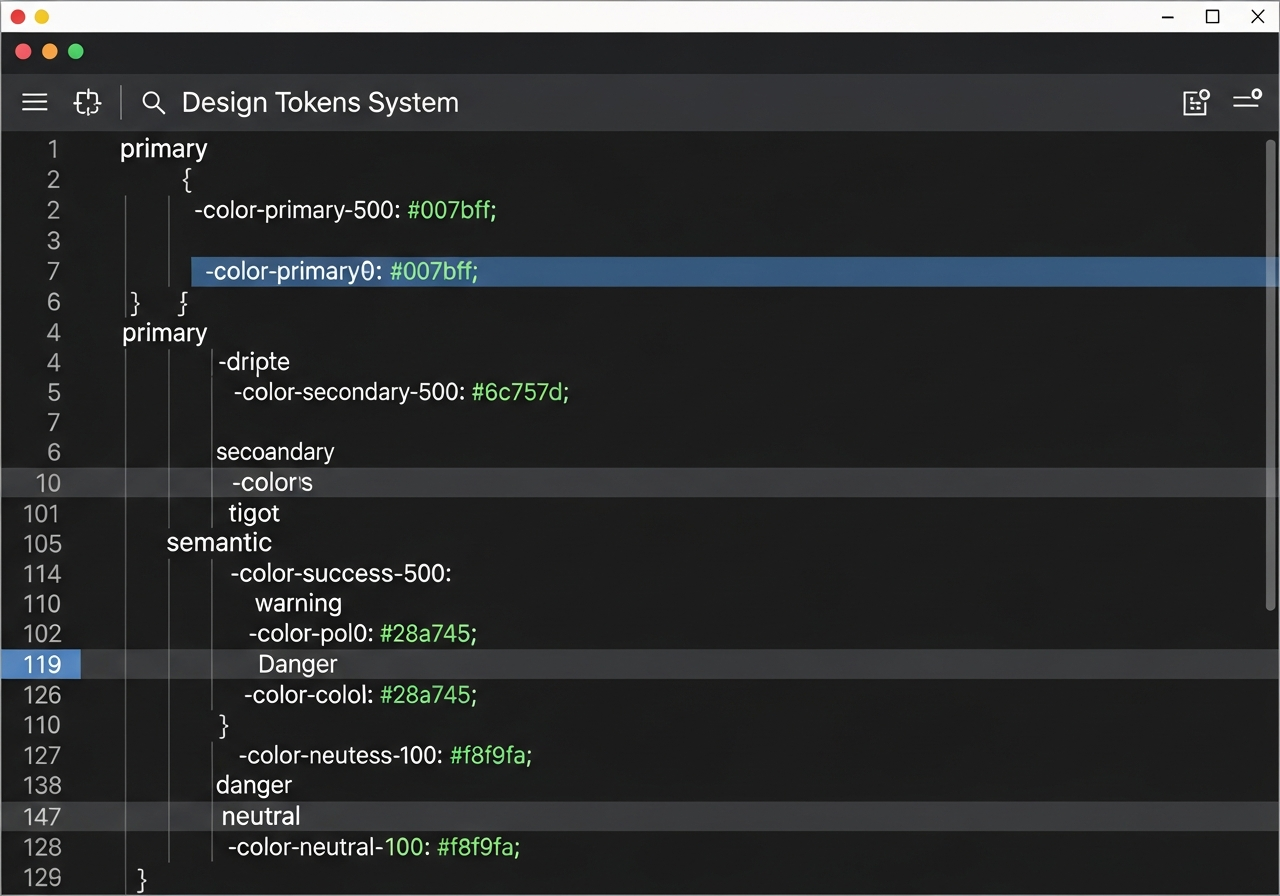Open the hamburger menu icon
This screenshot has width=1280, height=896.
coord(35,102)
